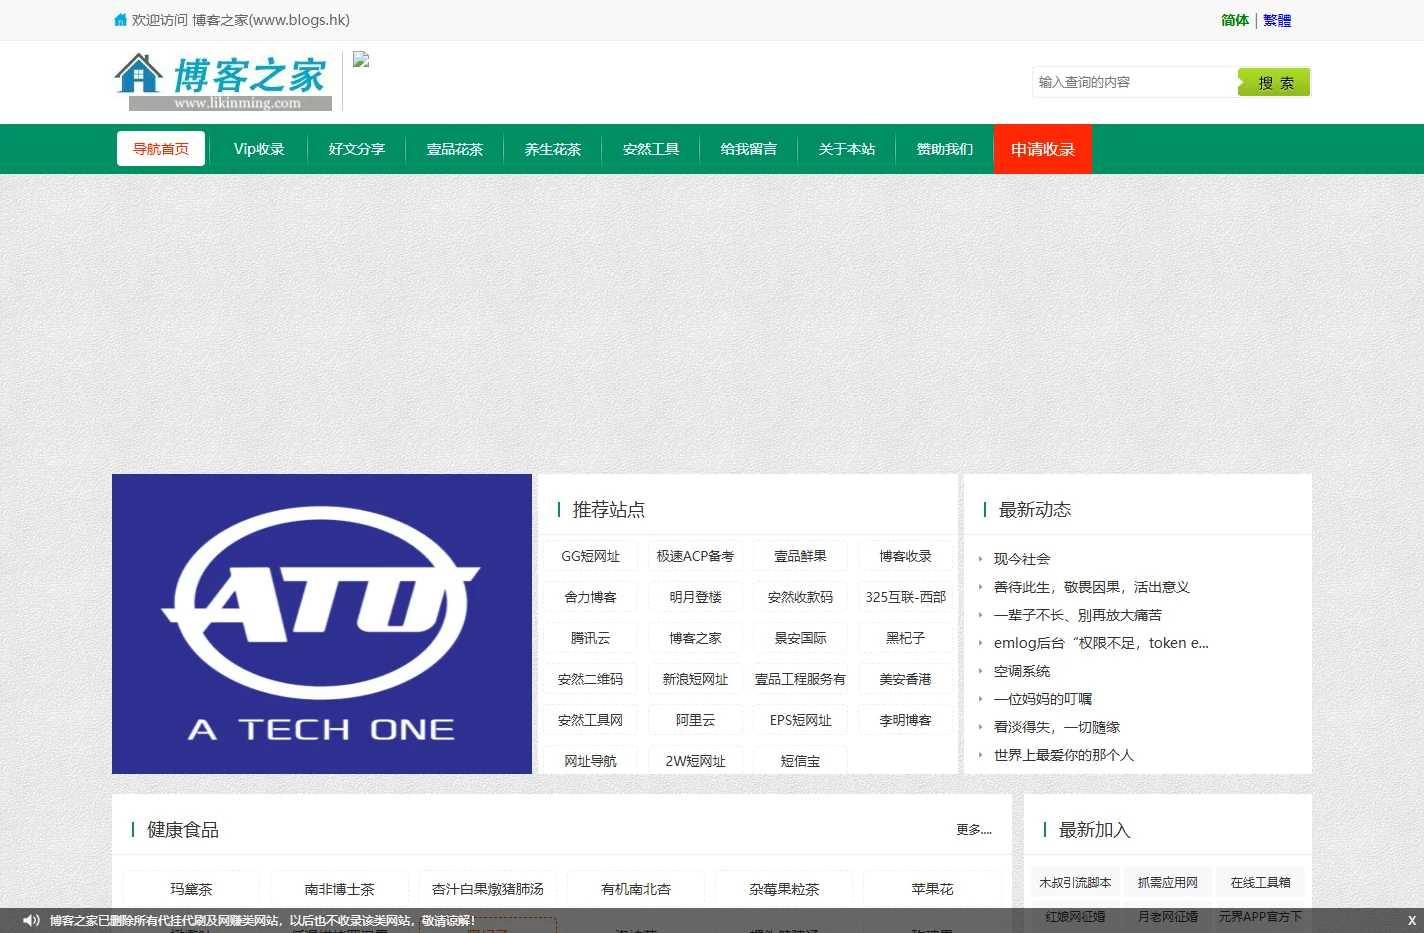Open the 腾讯云 recommended site
Image resolution: width=1424 pixels, height=933 pixels.
coord(591,638)
